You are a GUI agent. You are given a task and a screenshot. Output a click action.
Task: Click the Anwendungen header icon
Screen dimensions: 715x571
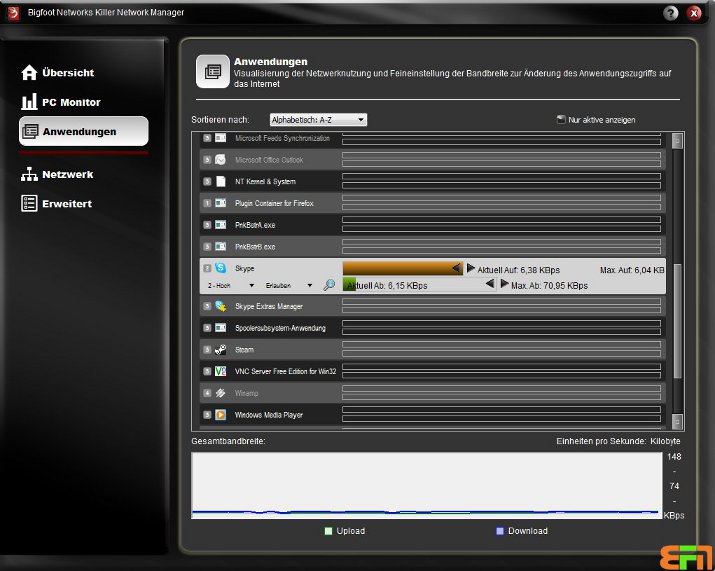tap(212, 72)
